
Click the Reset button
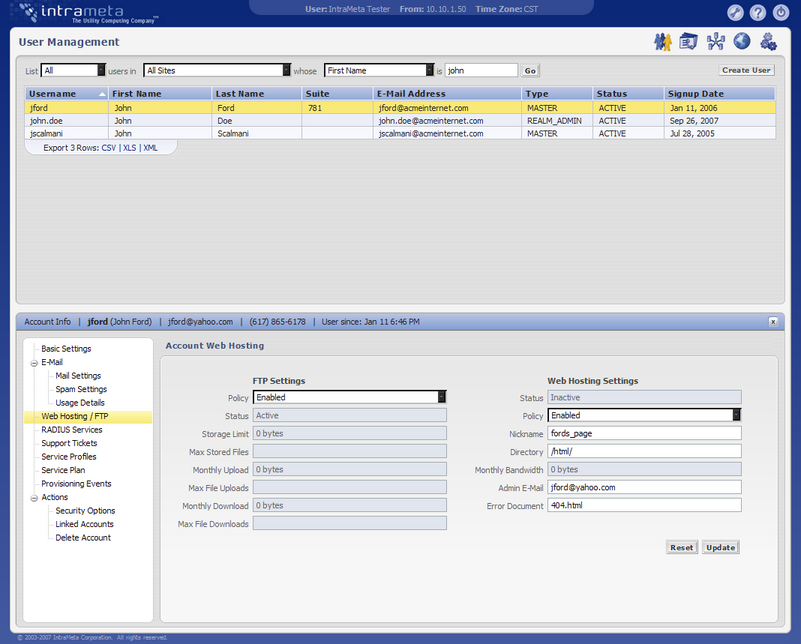click(682, 547)
